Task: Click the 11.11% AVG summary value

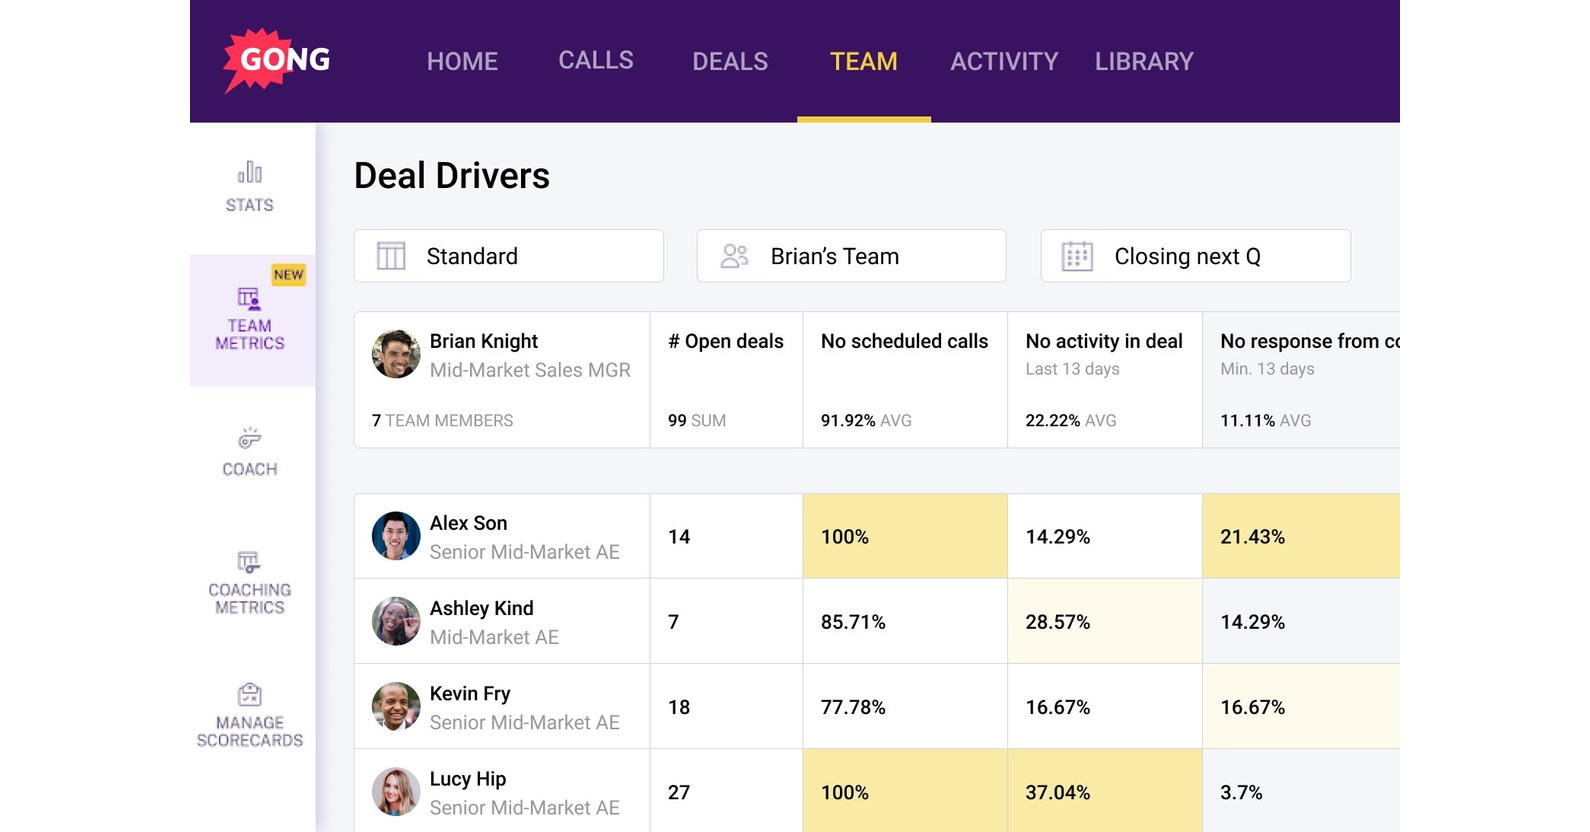Action: point(1266,421)
